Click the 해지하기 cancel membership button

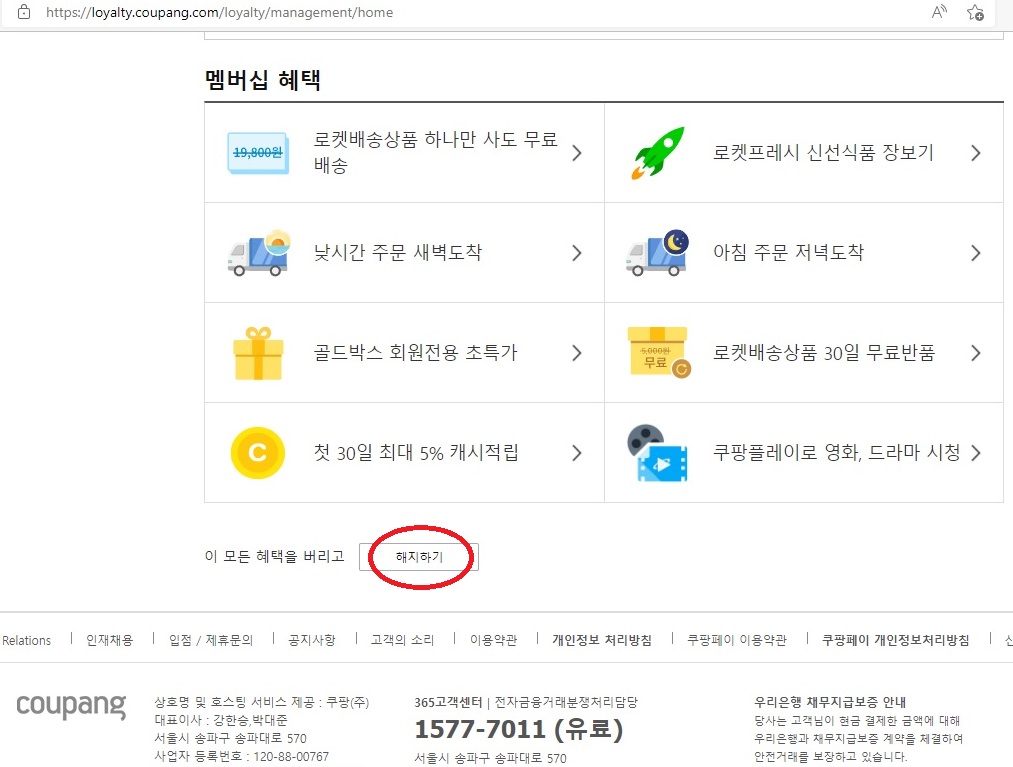pos(419,557)
